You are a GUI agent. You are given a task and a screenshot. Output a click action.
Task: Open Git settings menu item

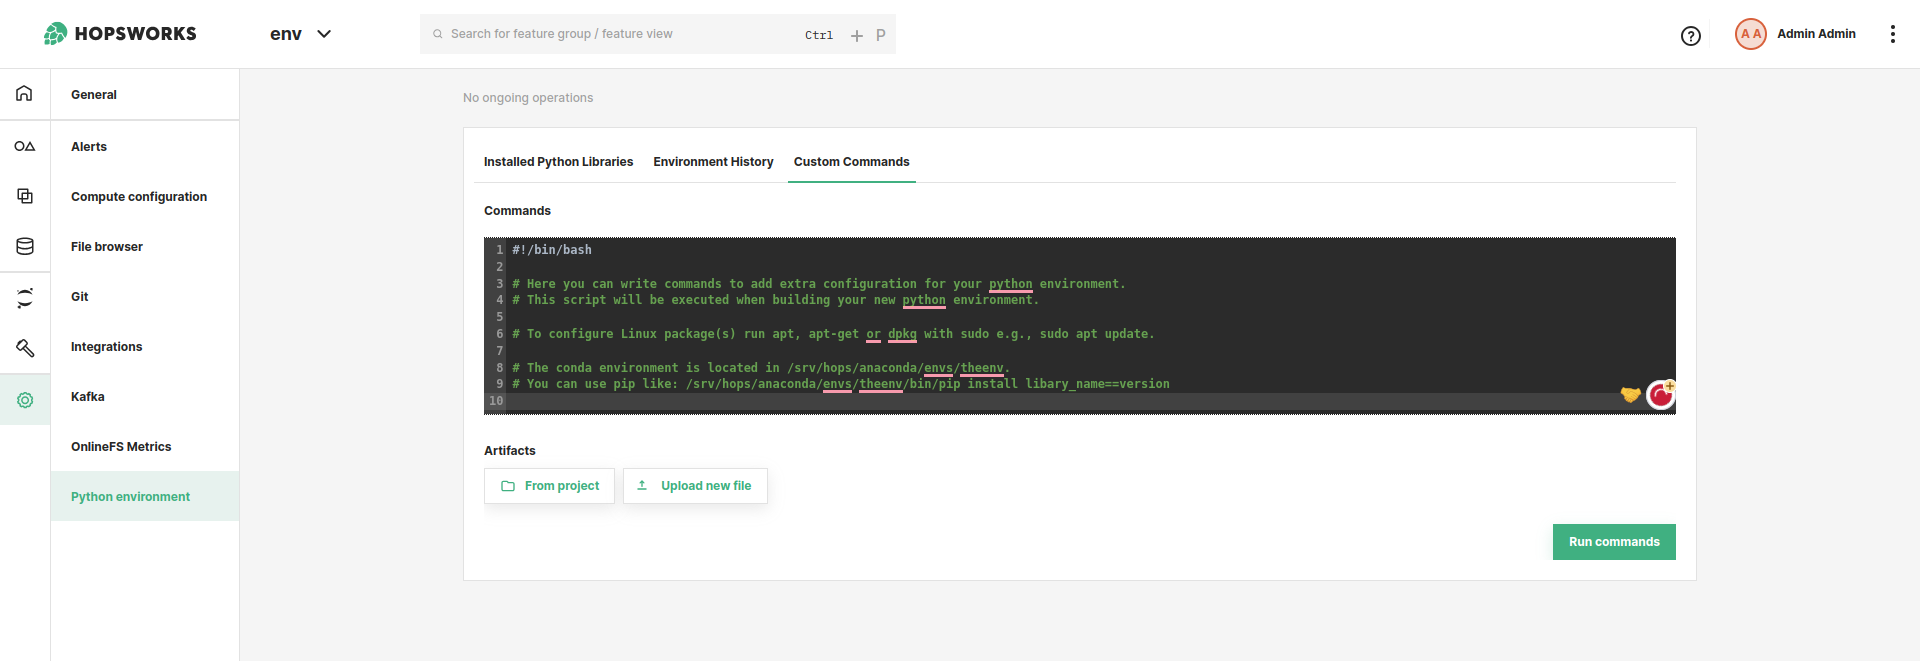[145, 297]
